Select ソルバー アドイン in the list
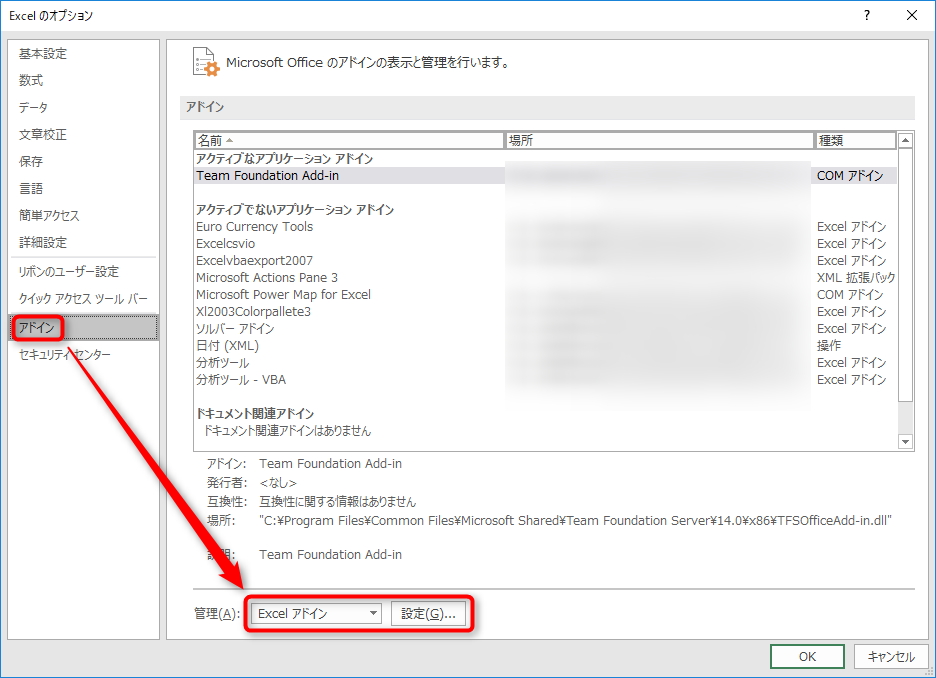This screenshot has height=678, width=936. [x=235, y=329]
